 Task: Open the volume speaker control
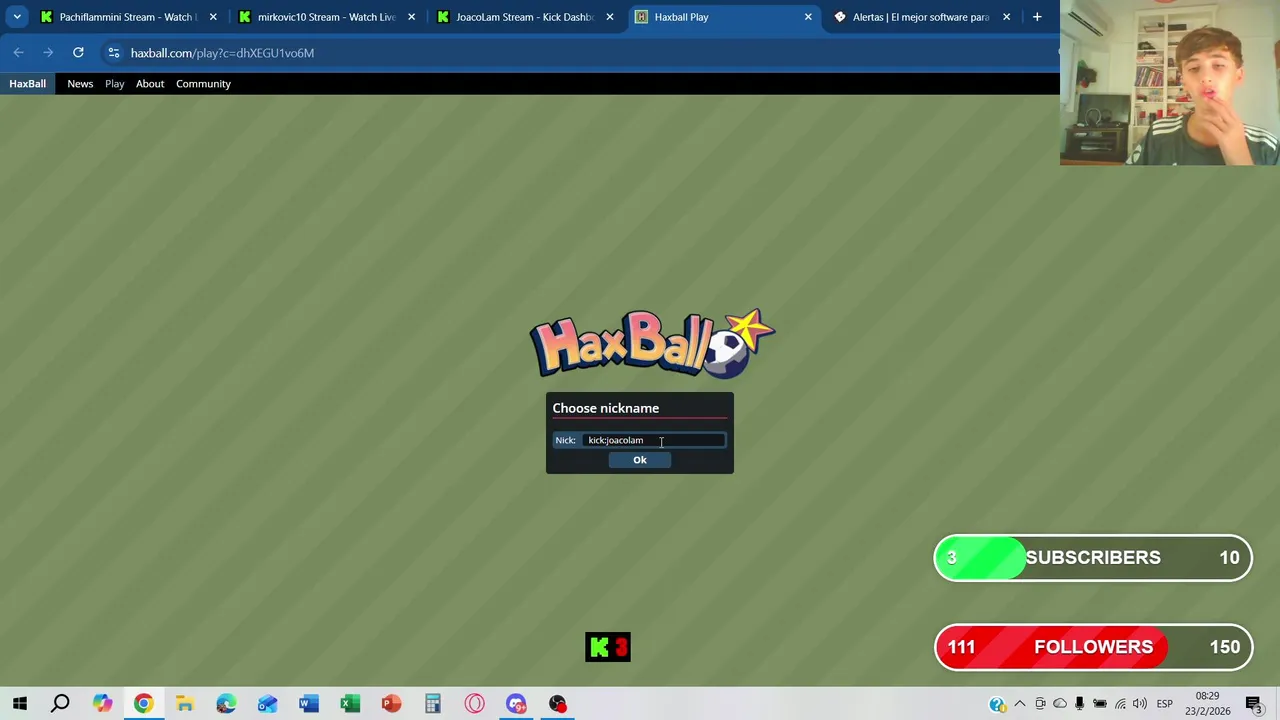pos(1140,704)
